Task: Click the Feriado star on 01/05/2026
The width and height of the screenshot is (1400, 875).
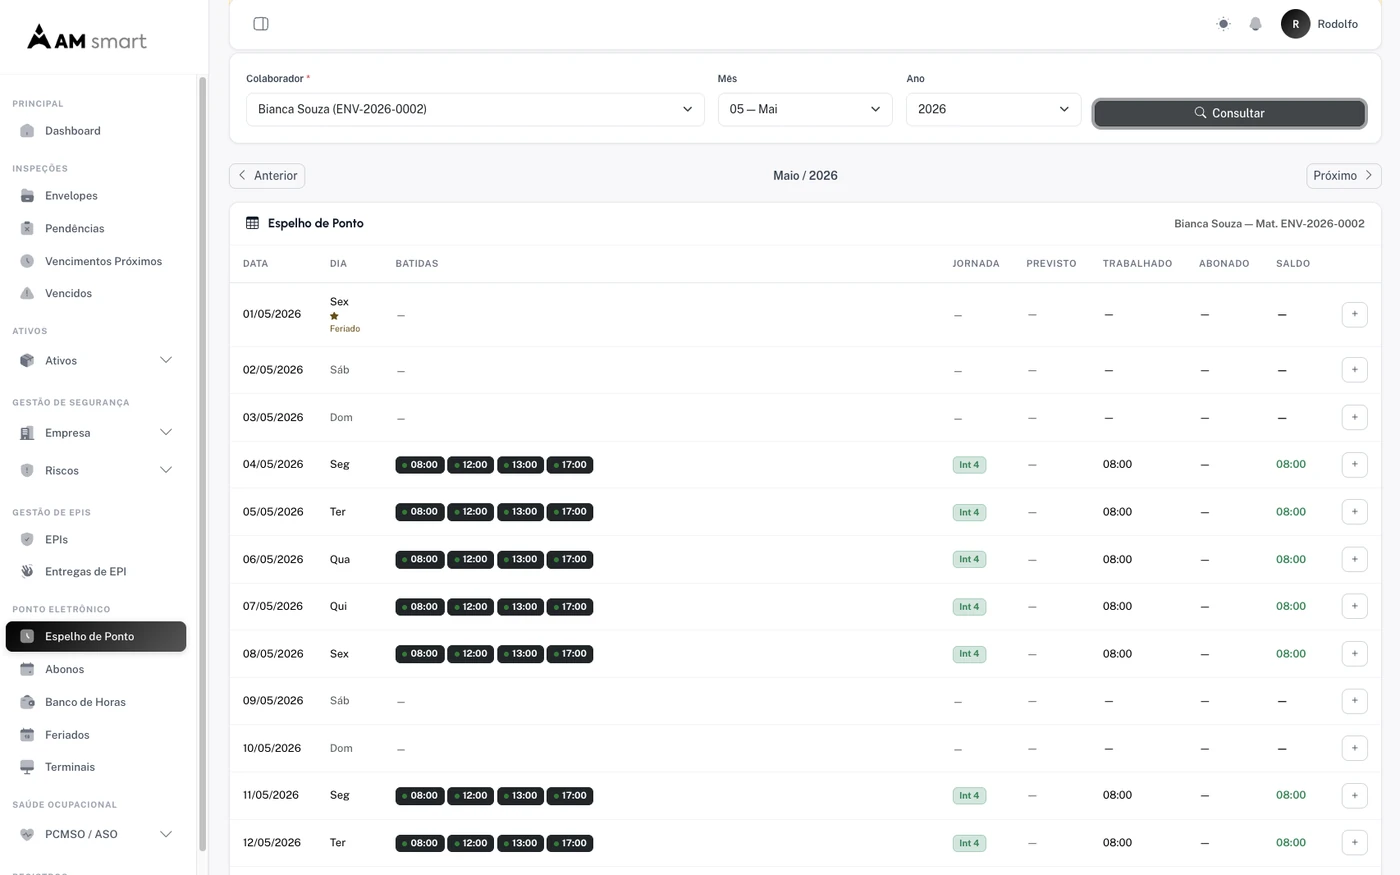Action: click(334, 316)
